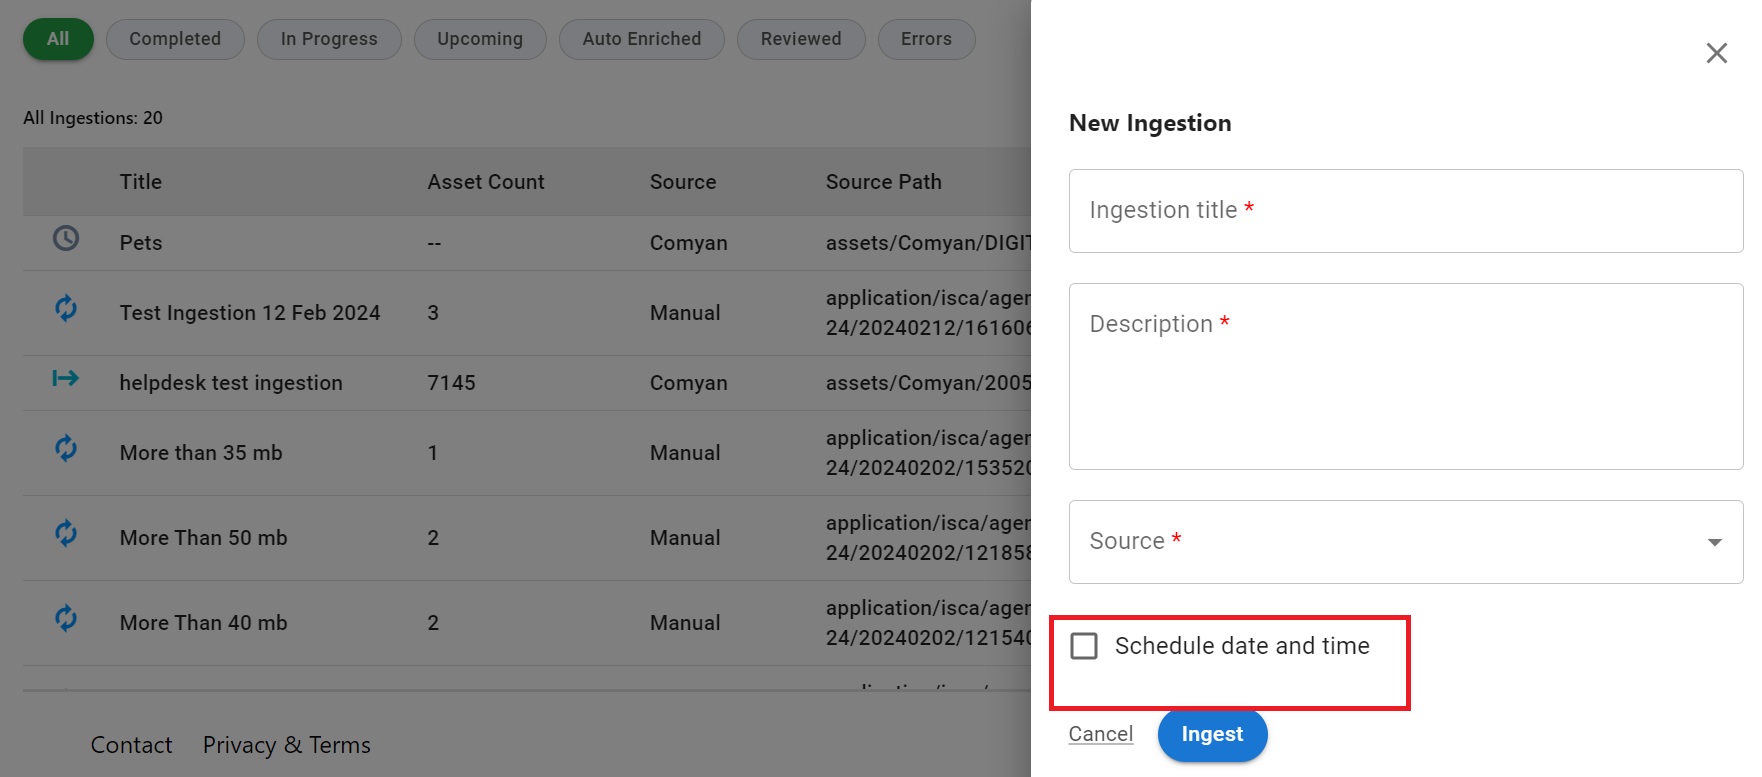Show In Progress ingestions
1762x777 pixels.
329,39
